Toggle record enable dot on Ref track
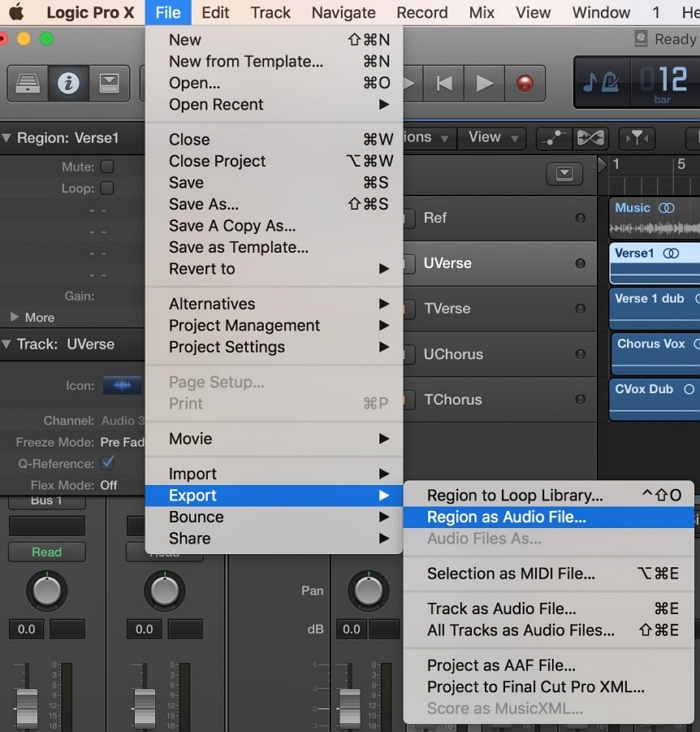Screen dimensions: 700x732 click(x=580, y=218)
